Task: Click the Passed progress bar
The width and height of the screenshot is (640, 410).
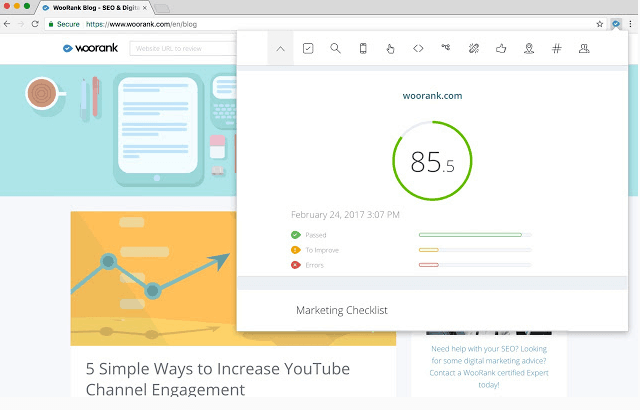Action: [475, 235]
